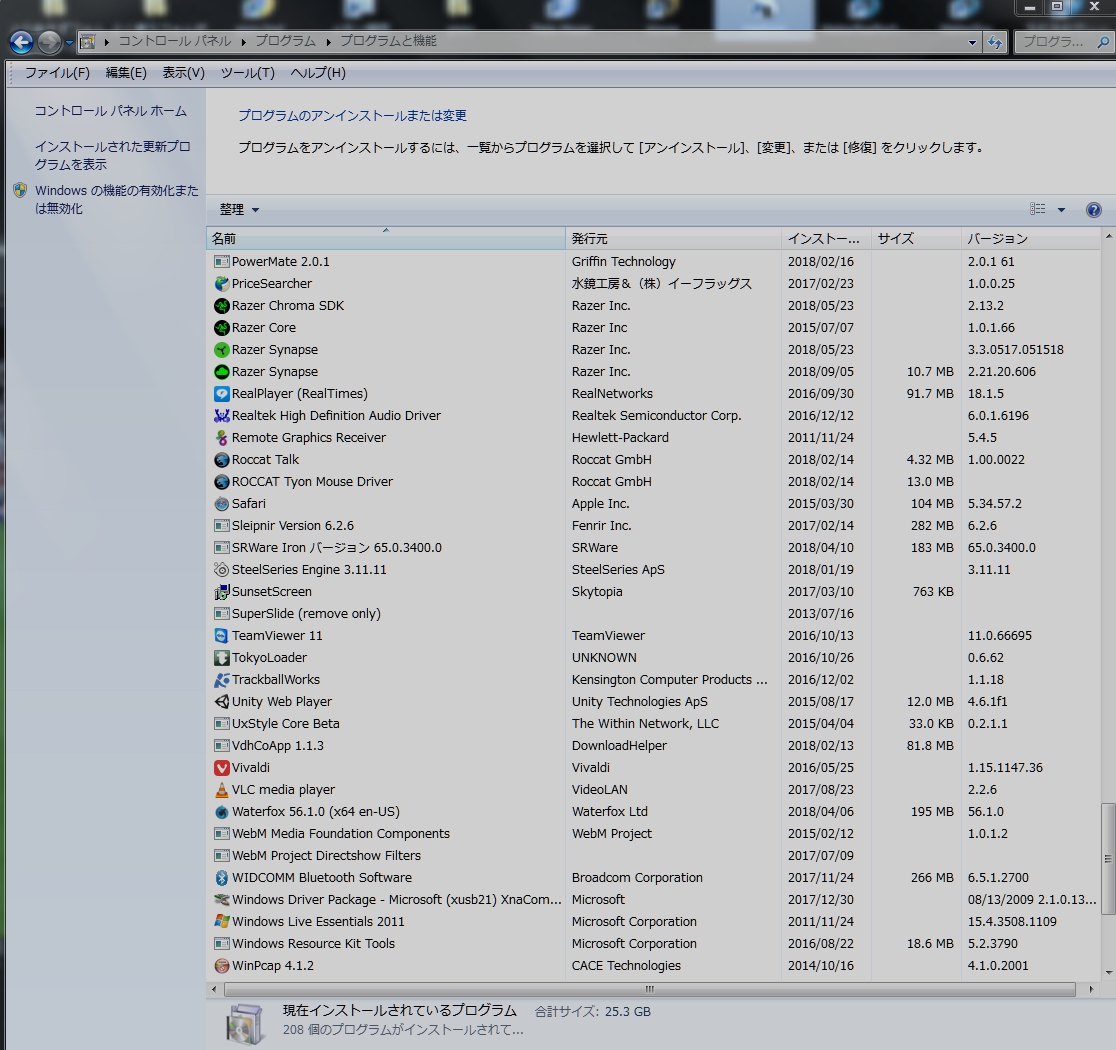Click the help question mark icon
This screenshot has height=1050, width=1116.
click(1093, 210)
